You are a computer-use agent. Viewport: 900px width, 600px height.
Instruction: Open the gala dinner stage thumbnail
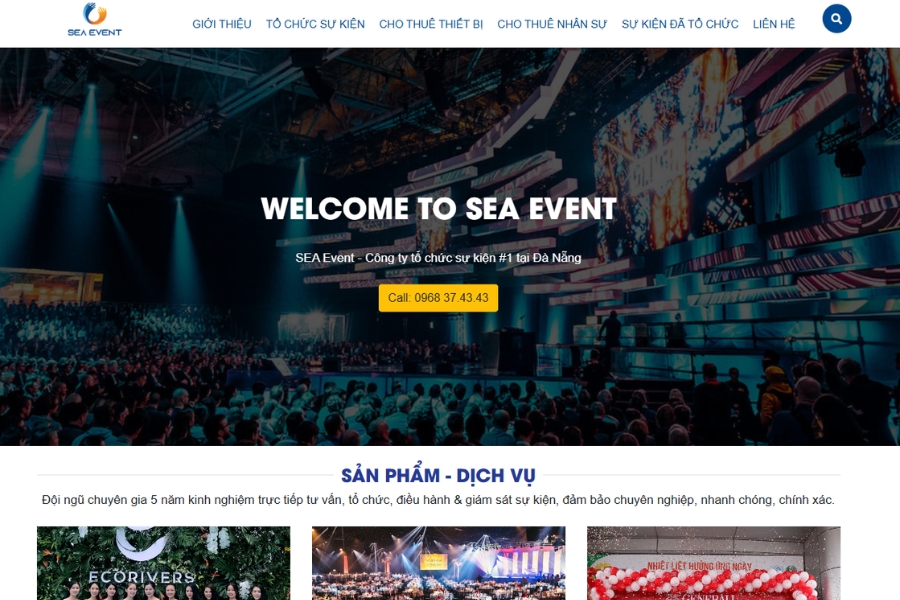[439, 563]
